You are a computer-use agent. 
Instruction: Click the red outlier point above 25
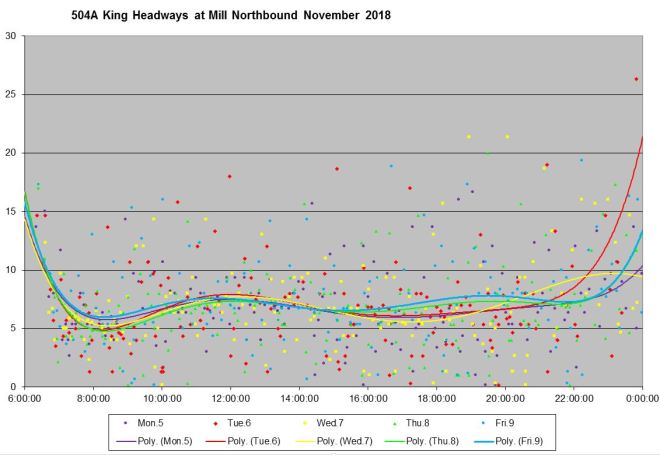(x=636, y=79)
